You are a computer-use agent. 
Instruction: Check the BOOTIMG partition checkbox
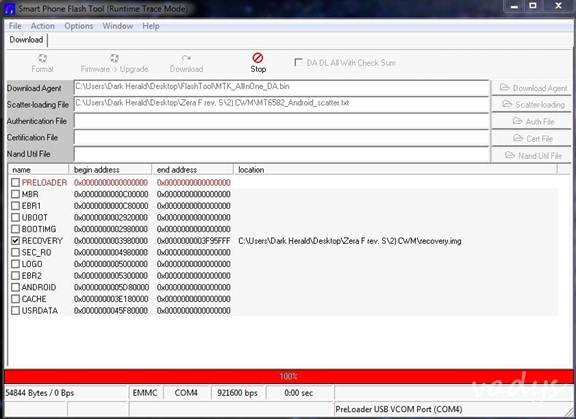pos(15,229)
